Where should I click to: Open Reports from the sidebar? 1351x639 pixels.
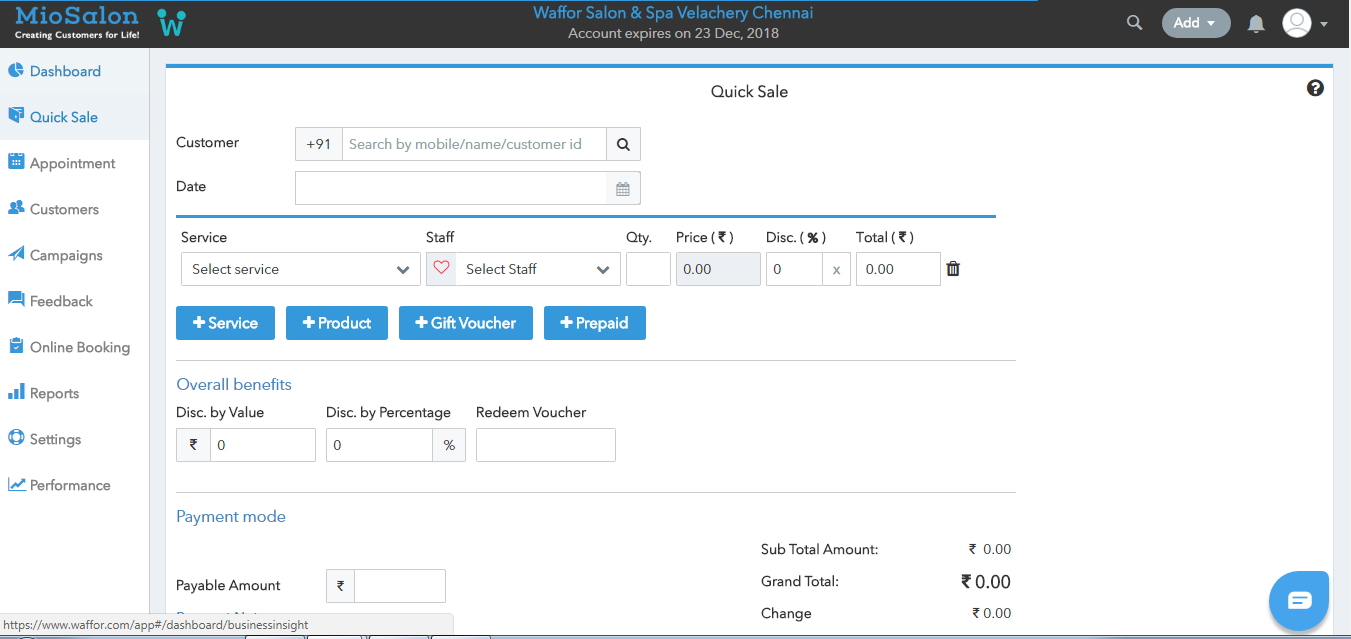tap(54, 393)
